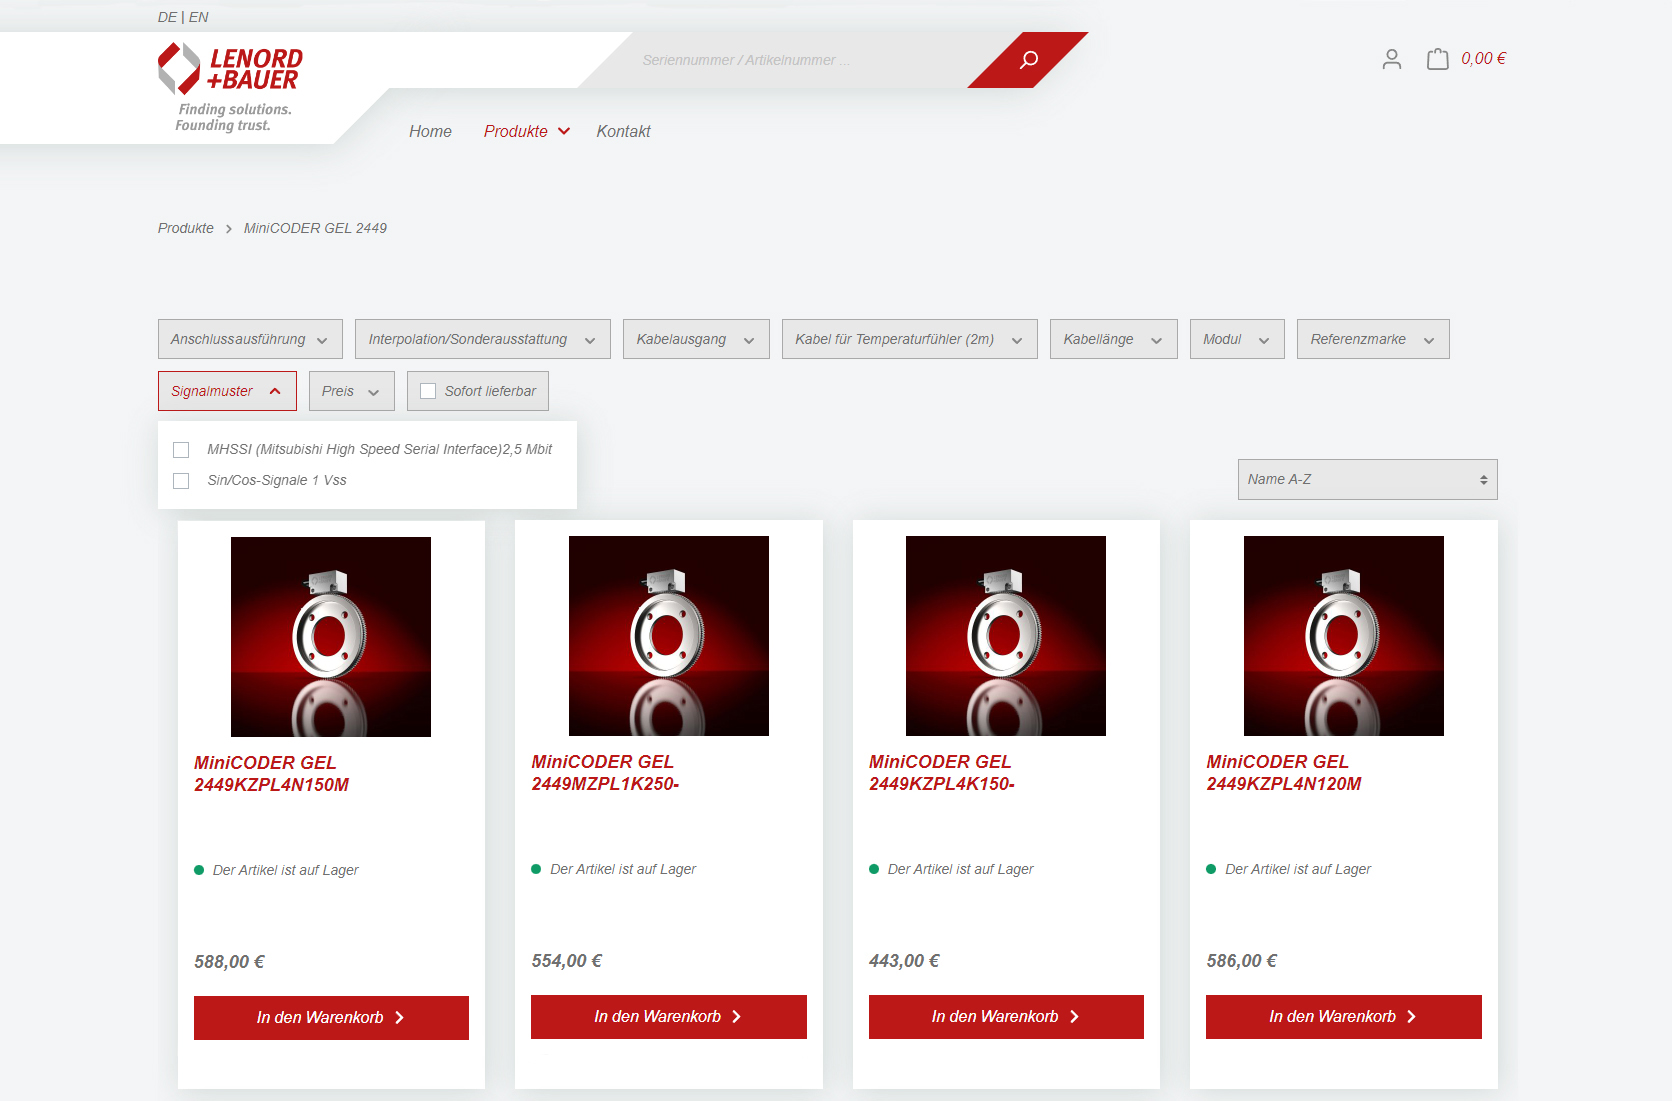Open product image of 2449KZPL4N120M
The image size is (1672, 1101).
(x=1344, y=636)
